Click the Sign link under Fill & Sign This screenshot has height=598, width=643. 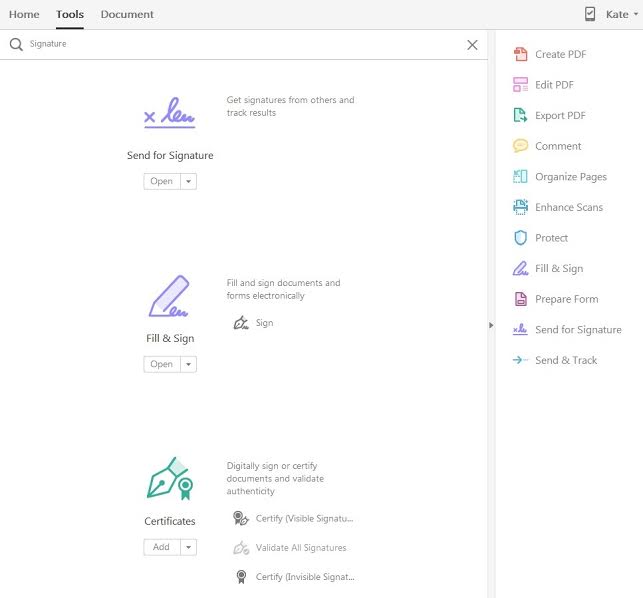click(264, 323)
